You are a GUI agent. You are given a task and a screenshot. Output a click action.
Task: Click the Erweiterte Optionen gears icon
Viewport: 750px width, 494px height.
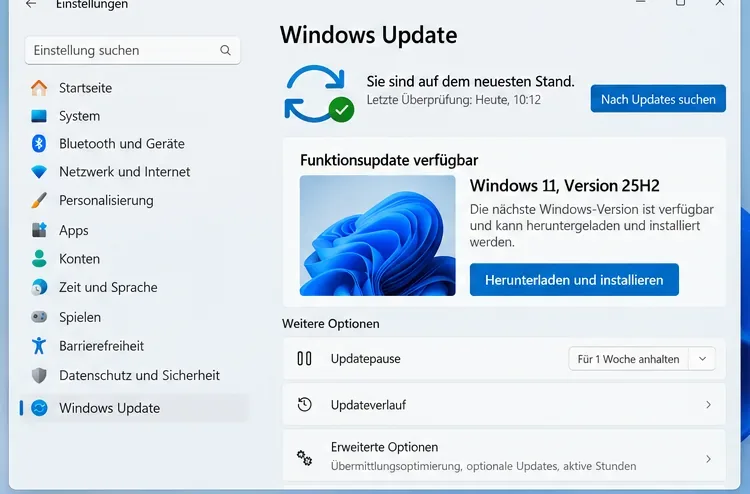[x=304, y=458]
